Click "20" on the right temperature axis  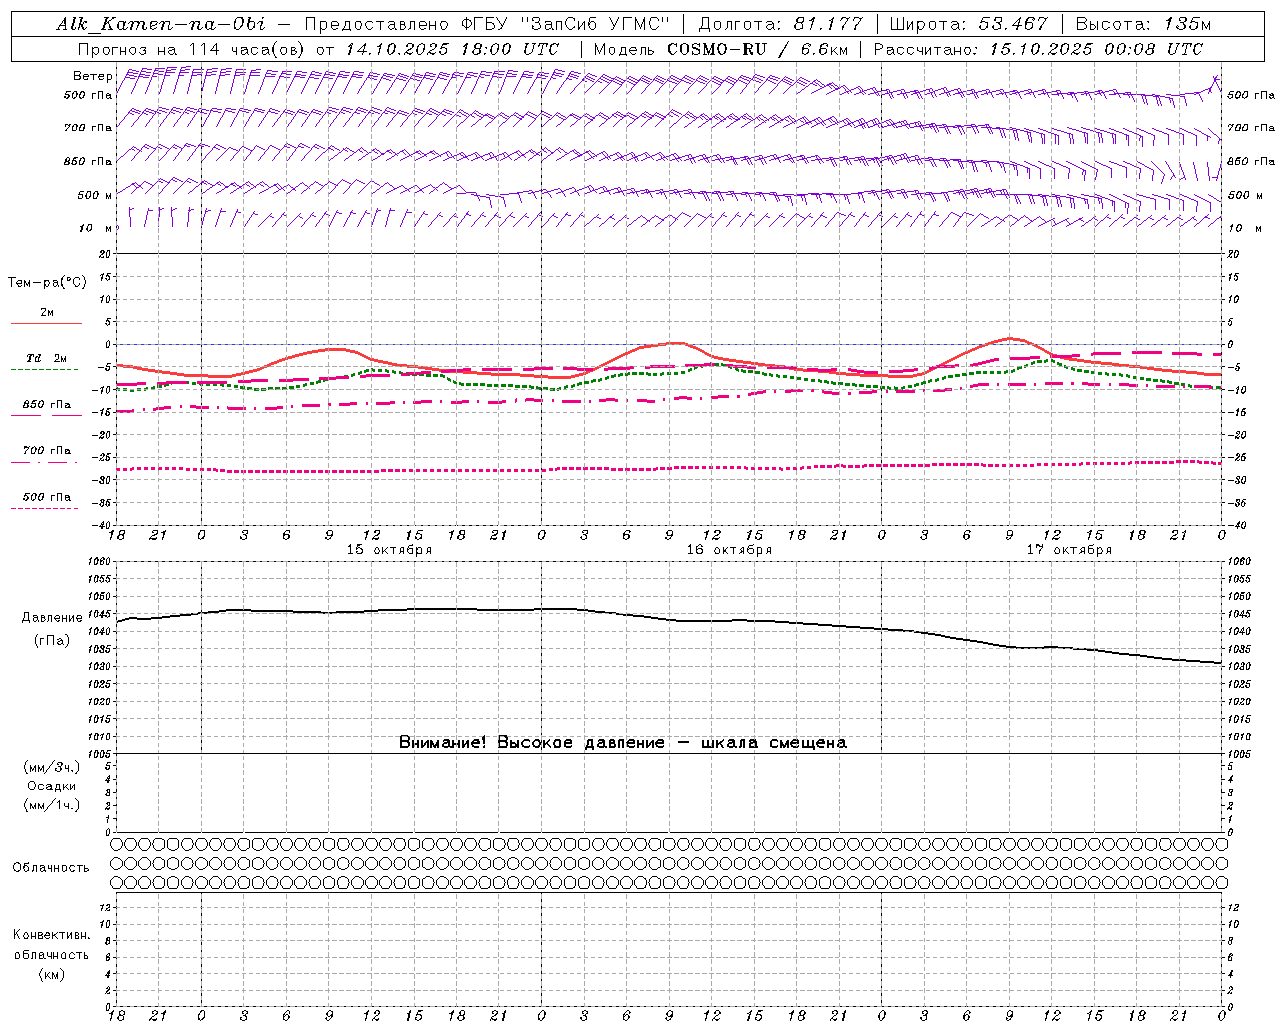(1233, 254)
